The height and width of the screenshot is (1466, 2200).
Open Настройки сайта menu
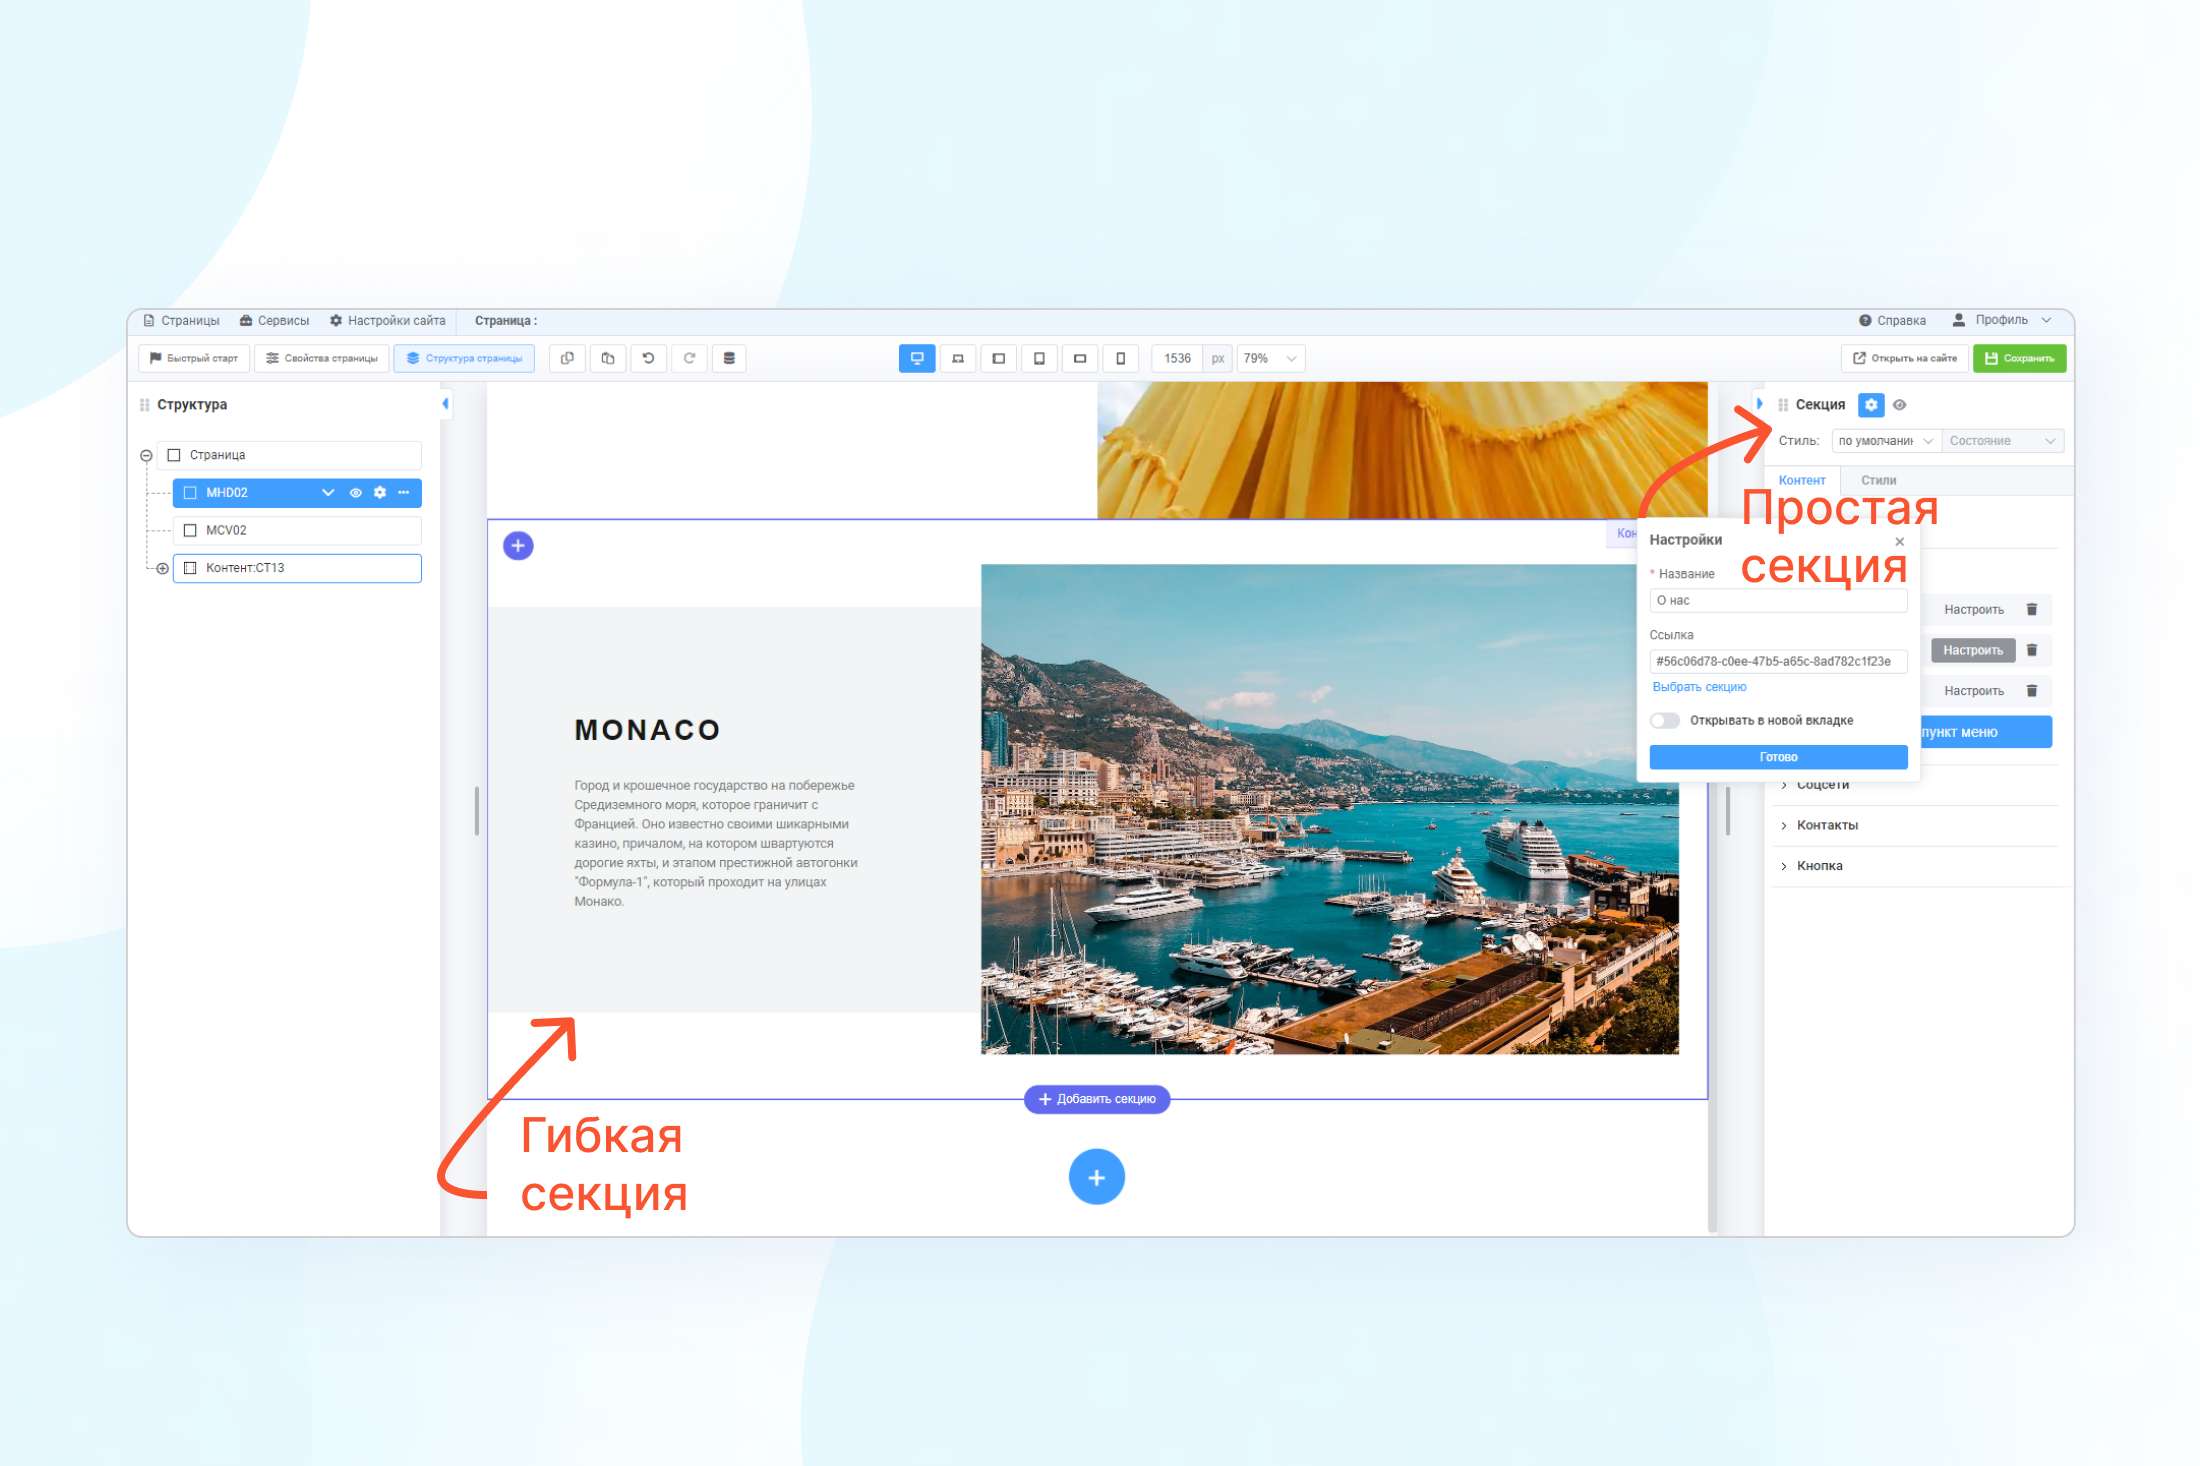click(387, 320)
